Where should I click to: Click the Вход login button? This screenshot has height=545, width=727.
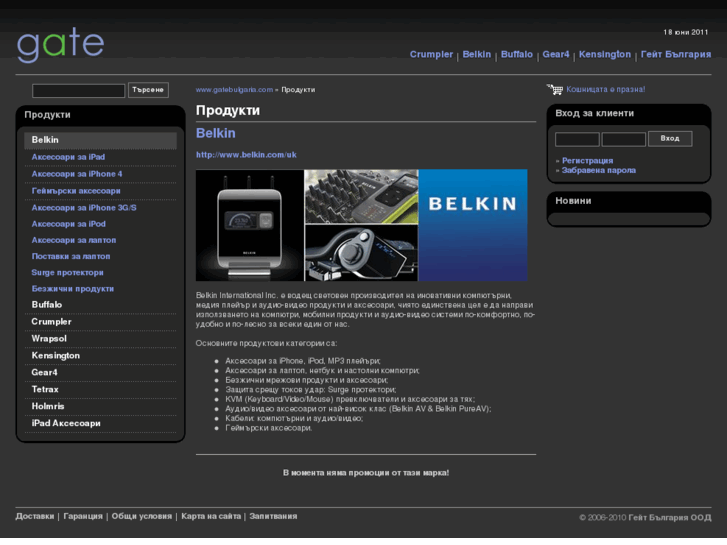[x=670, y=139]
